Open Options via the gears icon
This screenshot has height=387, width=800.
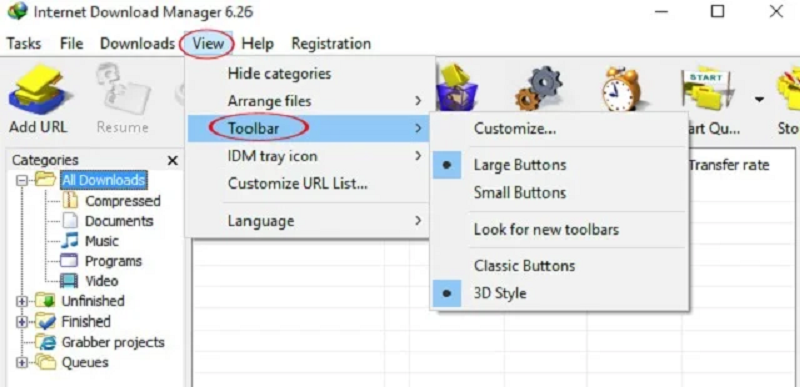click(539, 88)
